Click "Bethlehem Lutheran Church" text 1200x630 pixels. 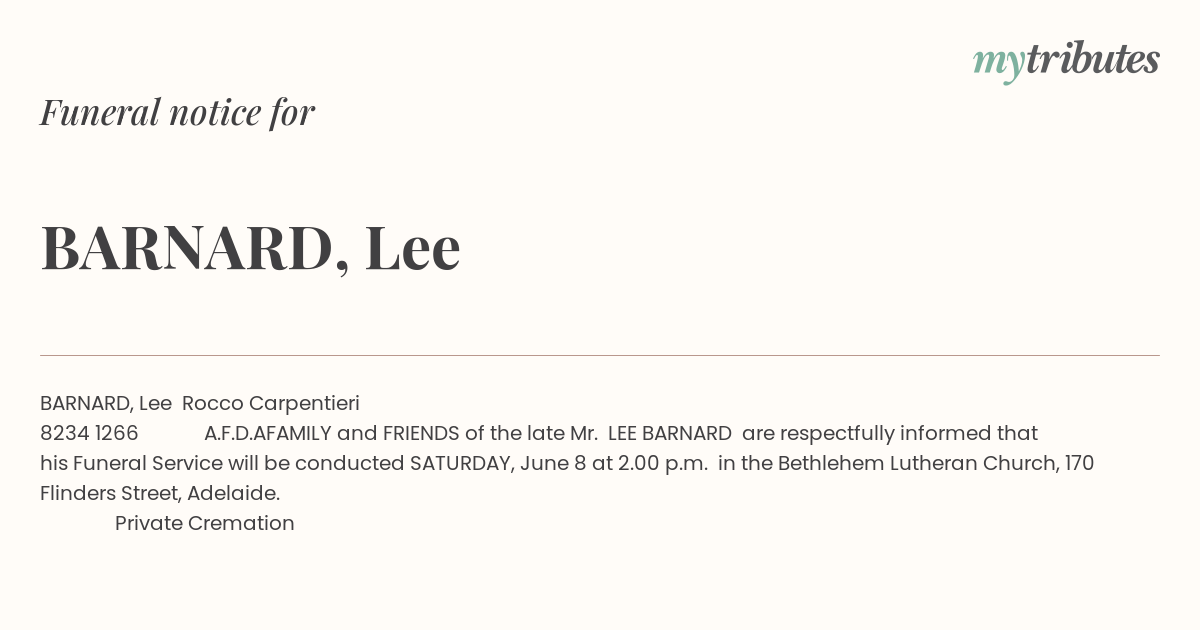pos(919,464)
